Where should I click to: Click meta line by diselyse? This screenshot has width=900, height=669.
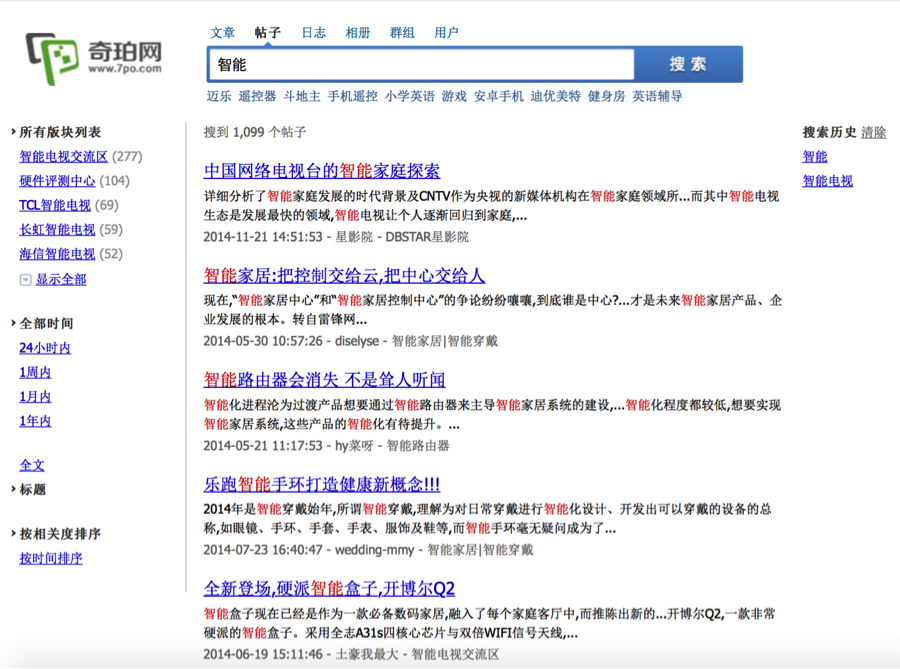coord(351,341)
